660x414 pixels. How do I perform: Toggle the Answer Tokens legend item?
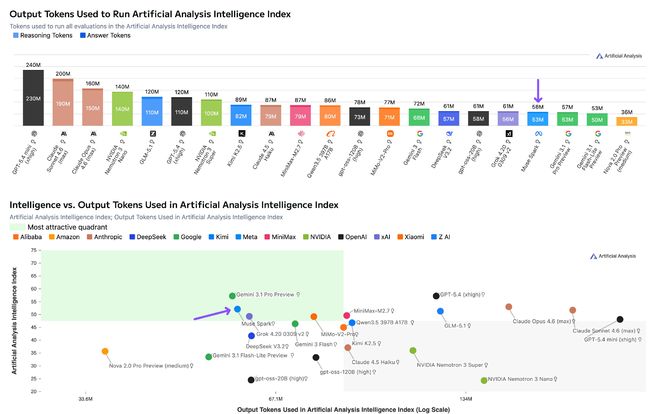82,35
